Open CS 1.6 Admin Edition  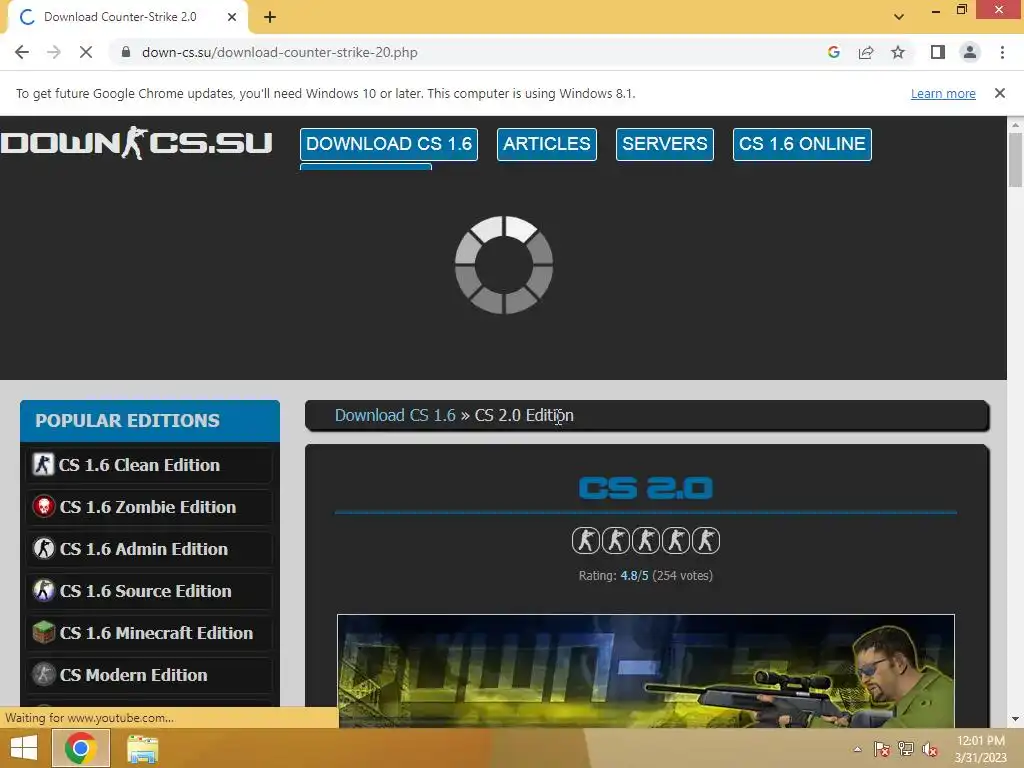click(150, 549)
